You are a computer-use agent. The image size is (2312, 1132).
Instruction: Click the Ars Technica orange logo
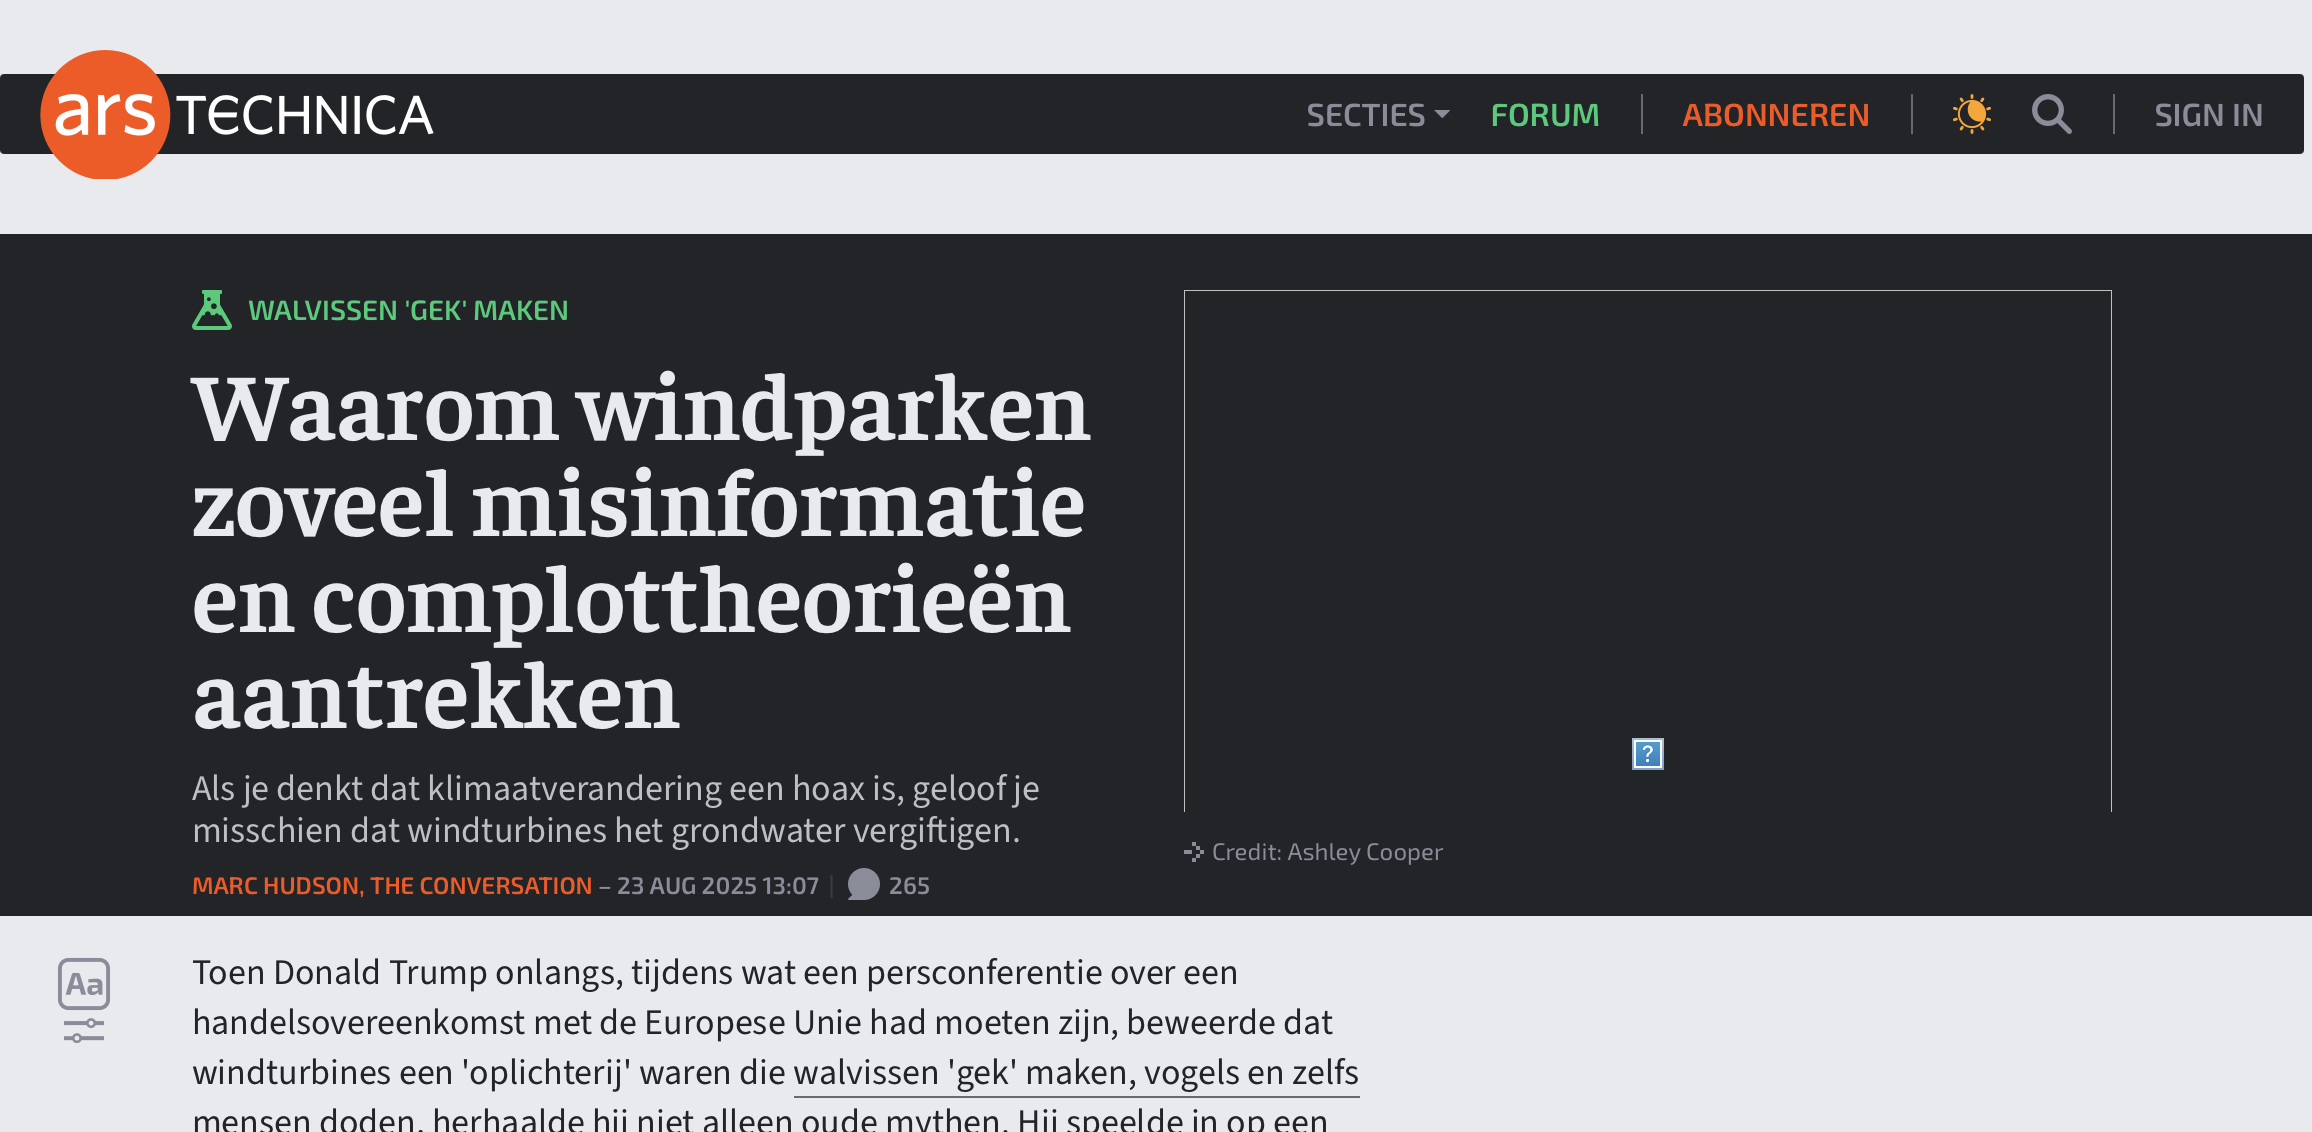(104, 114)
